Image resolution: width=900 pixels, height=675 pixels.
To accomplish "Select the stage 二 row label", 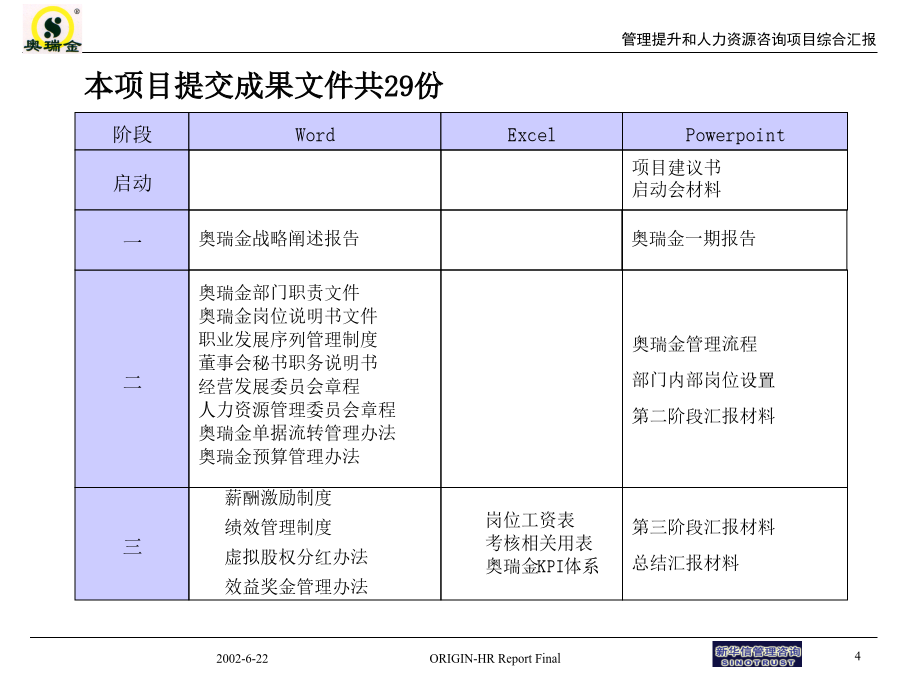I will (132, 381).
